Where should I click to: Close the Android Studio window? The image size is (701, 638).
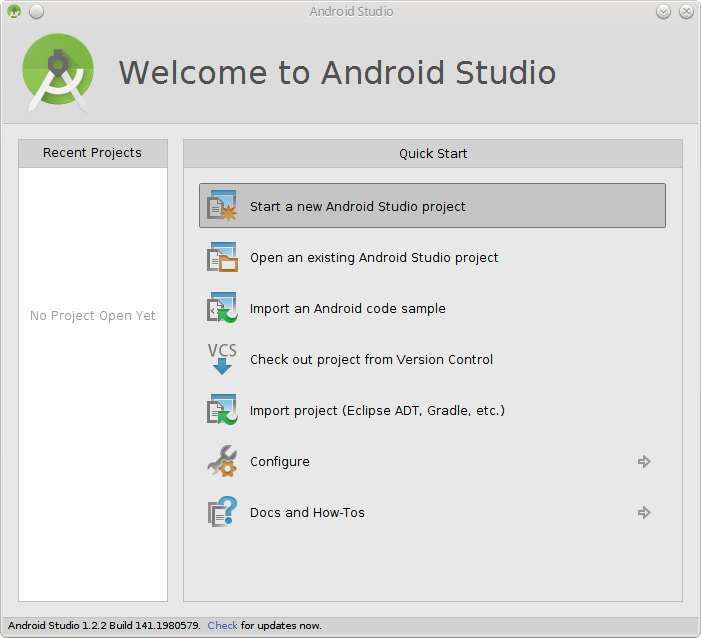pos(686,11)
